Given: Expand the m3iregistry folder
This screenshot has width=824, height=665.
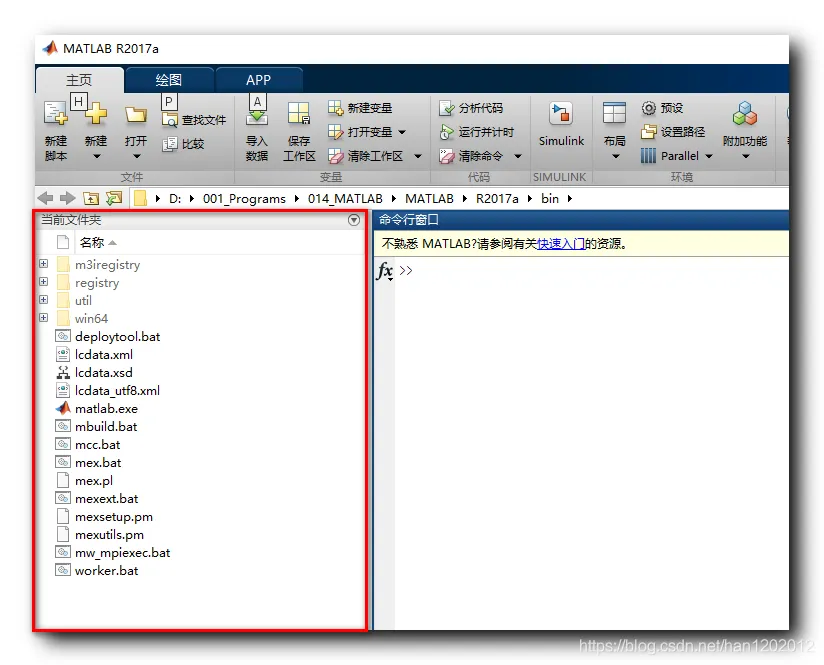Looking at the screenshot, I should [x=44, y=263].
